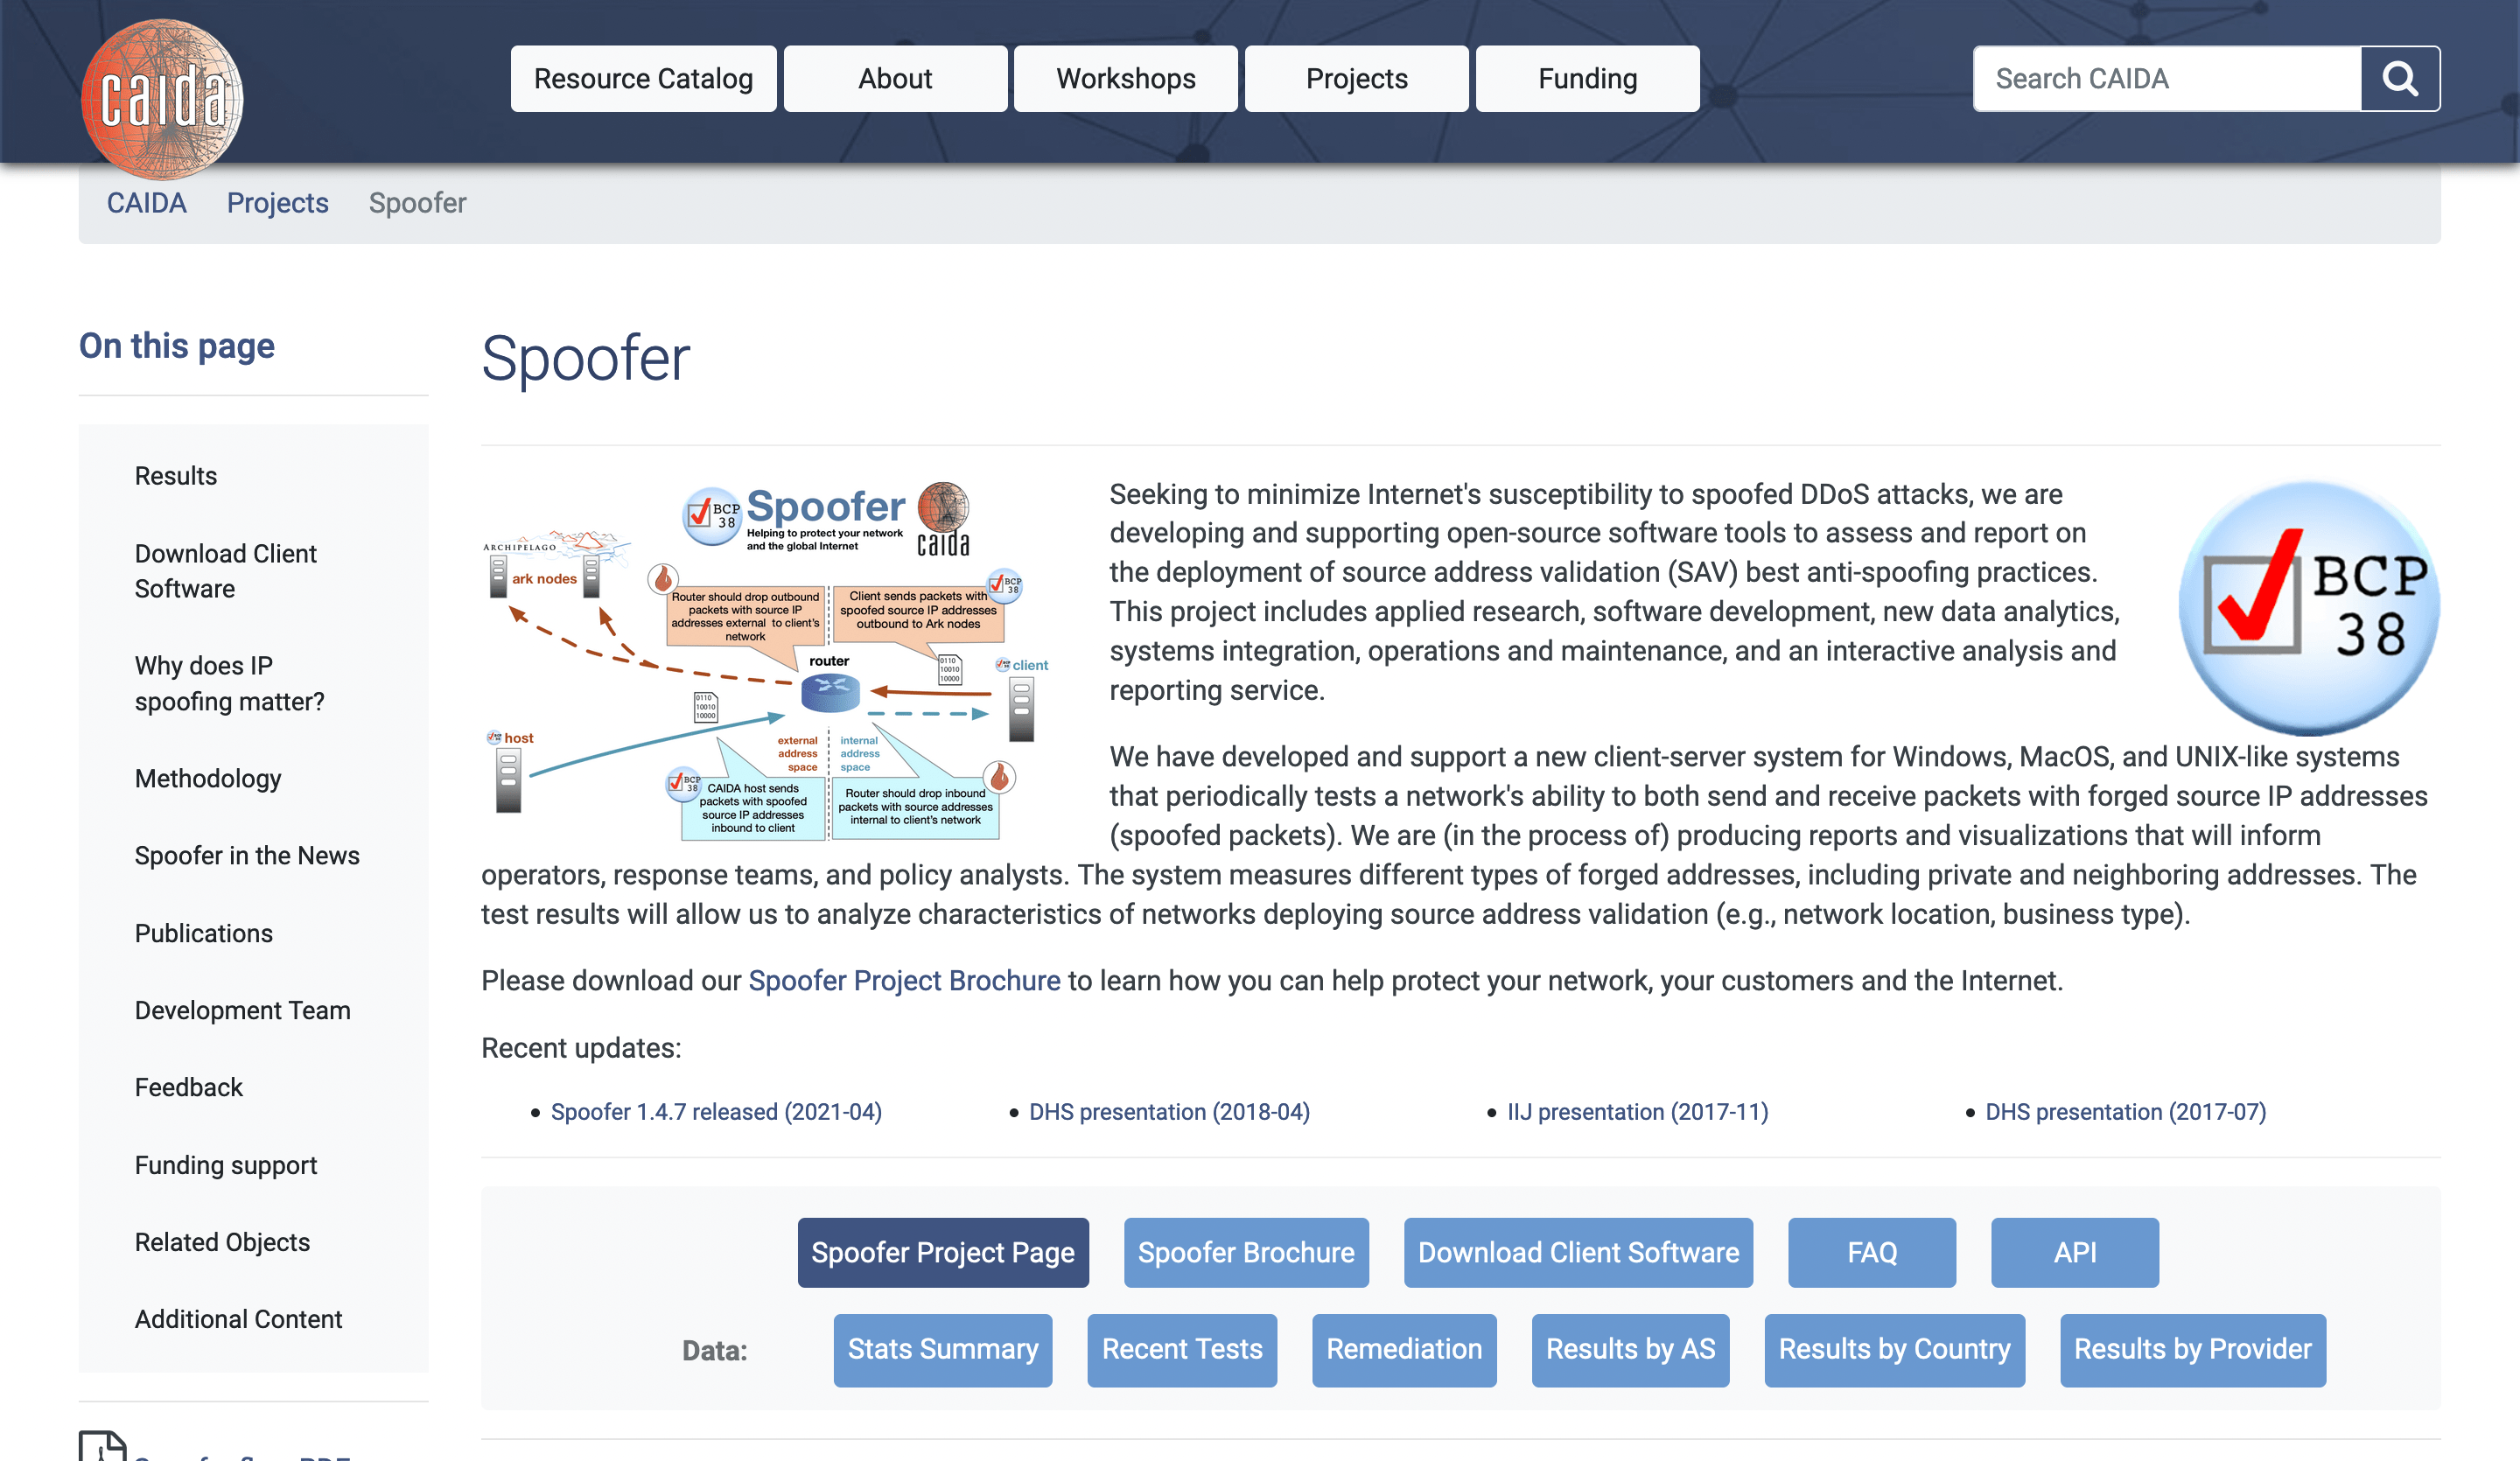Expand the Funding support sidebar section

point(226,1165)
